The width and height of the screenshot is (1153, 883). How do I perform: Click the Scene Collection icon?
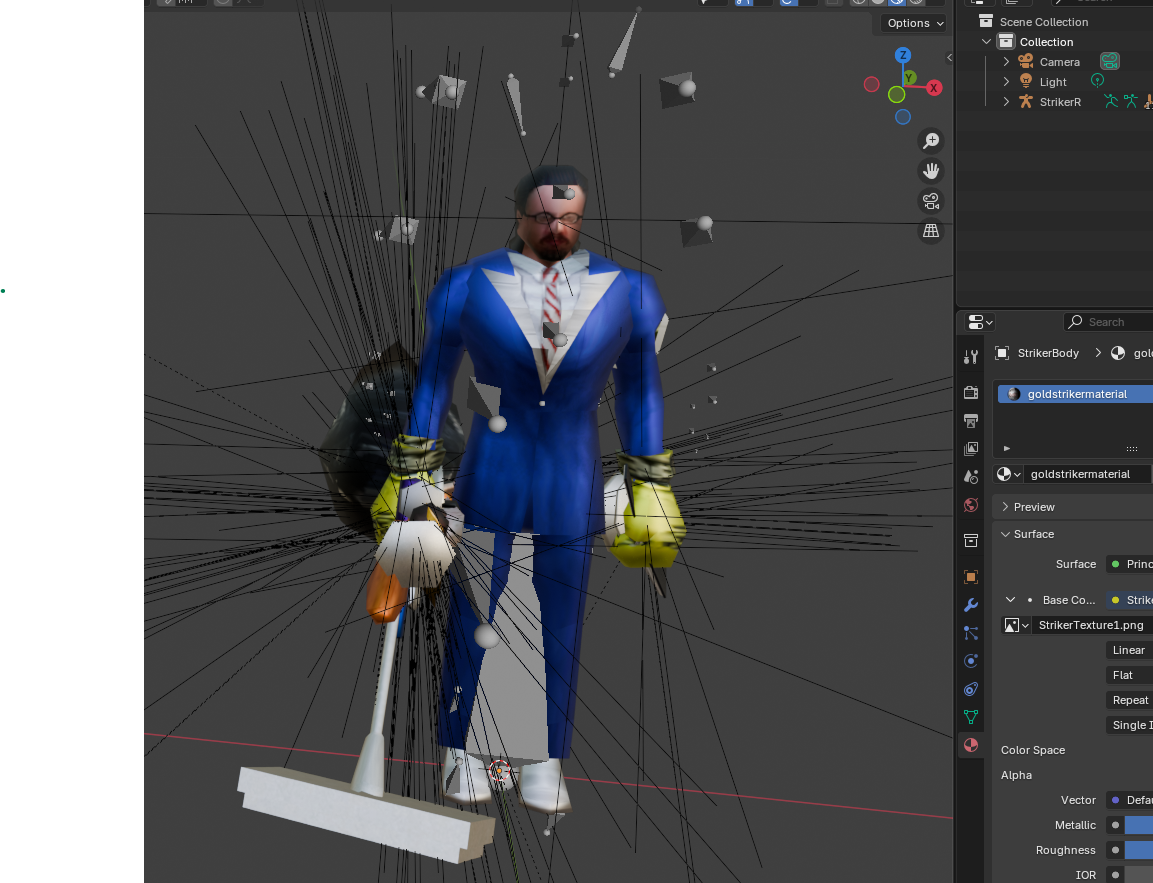pyautogui.click(x=986, y=21)
